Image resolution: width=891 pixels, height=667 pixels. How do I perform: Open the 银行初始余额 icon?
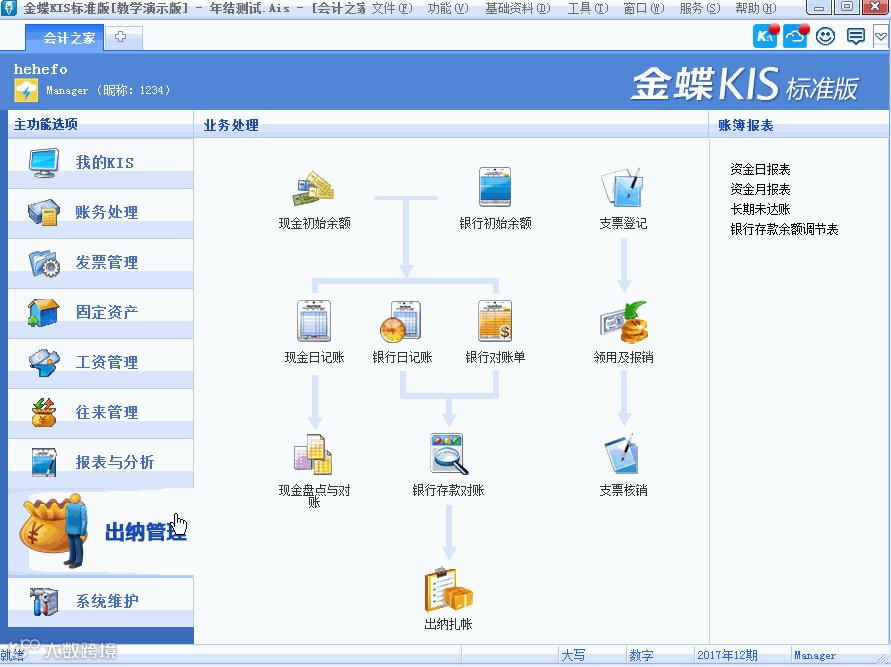pyautogui.click(x=495, y=187)
